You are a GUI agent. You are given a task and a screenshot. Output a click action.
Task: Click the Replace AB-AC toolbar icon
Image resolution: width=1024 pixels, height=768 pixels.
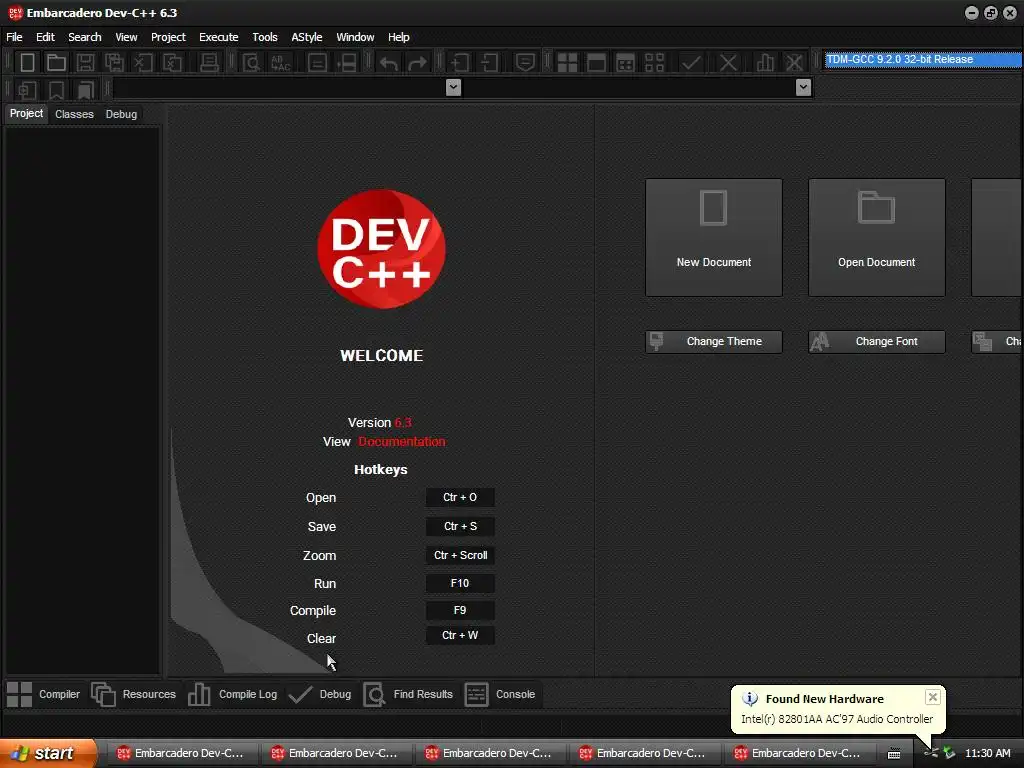click(280, 63)
